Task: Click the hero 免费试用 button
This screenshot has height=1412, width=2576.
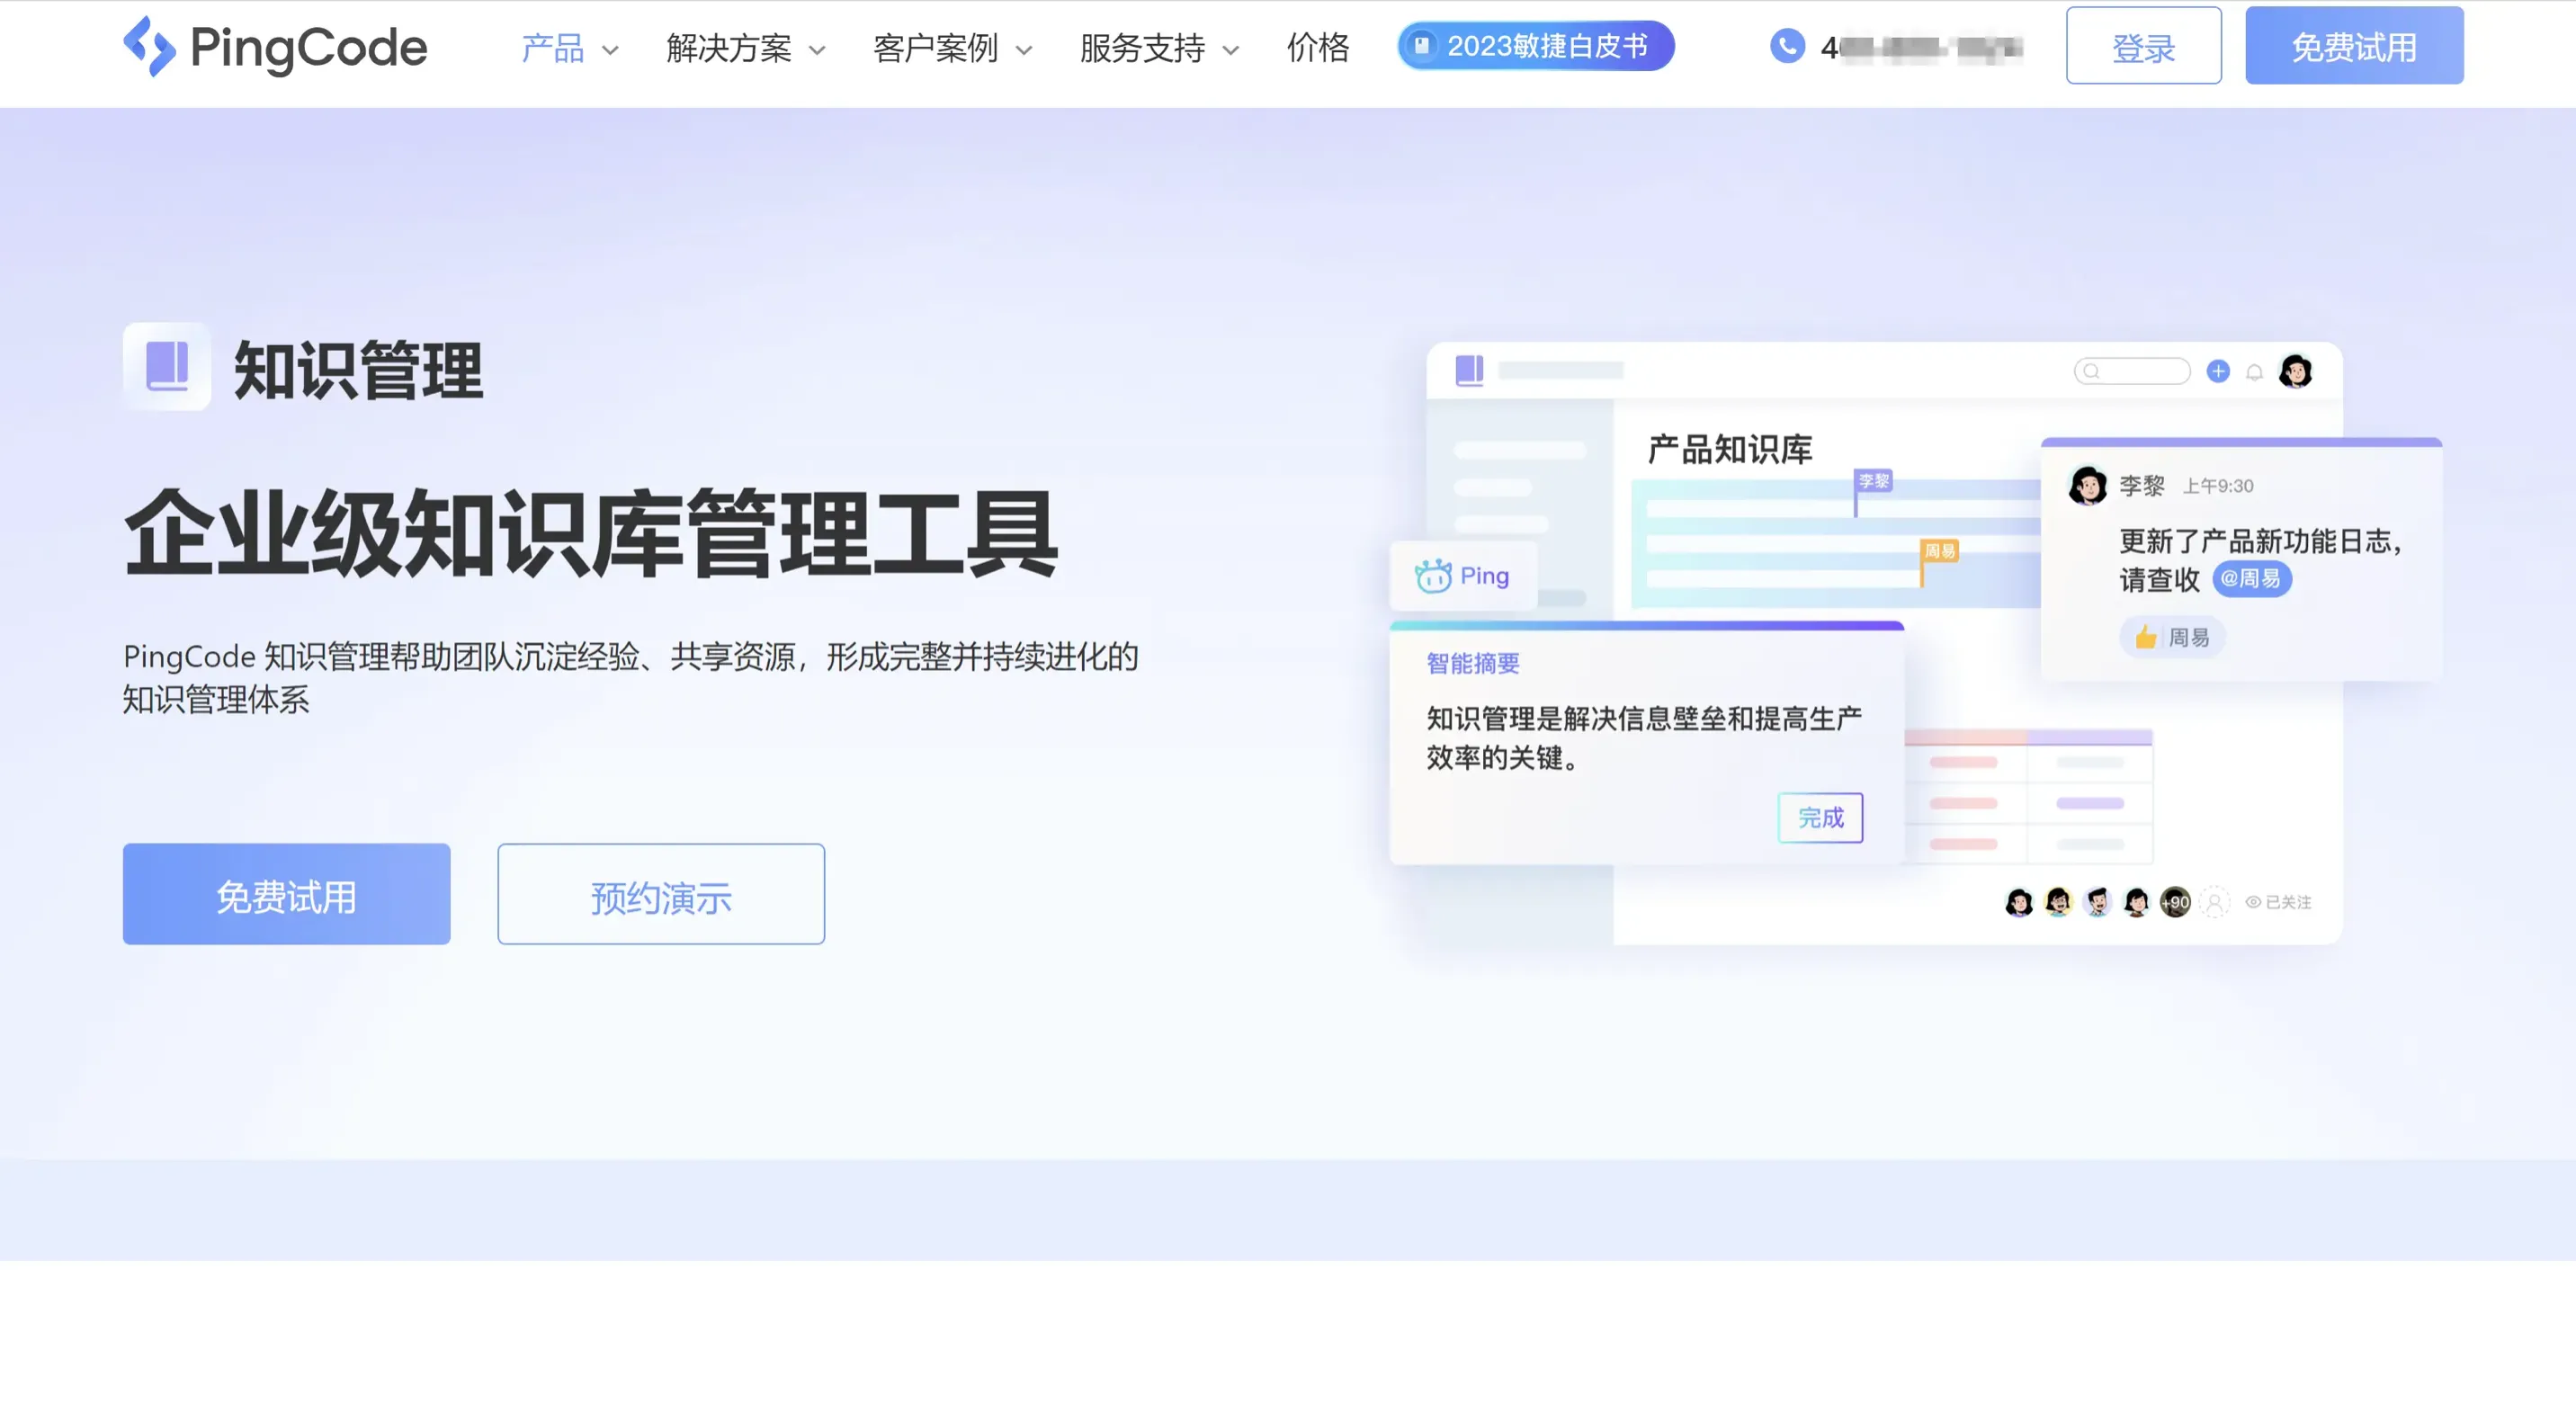Action: [x=286, y=894]
